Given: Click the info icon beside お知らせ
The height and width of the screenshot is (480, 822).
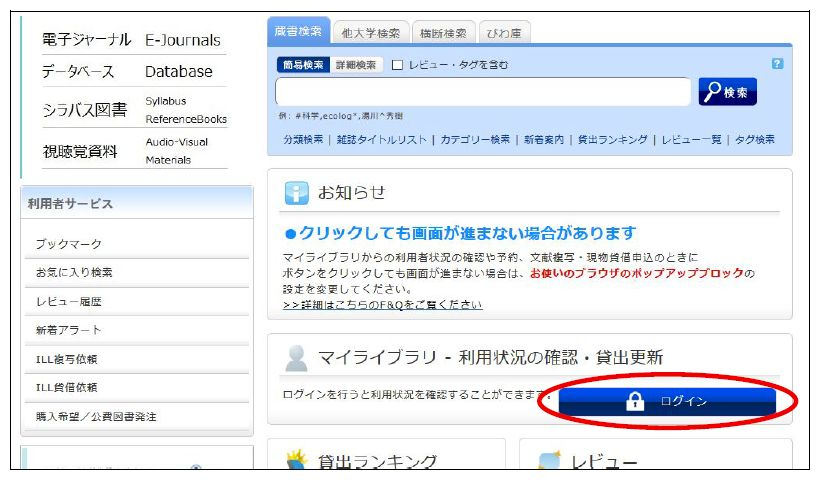Looking at the screenshot, I should pos(297,193).
